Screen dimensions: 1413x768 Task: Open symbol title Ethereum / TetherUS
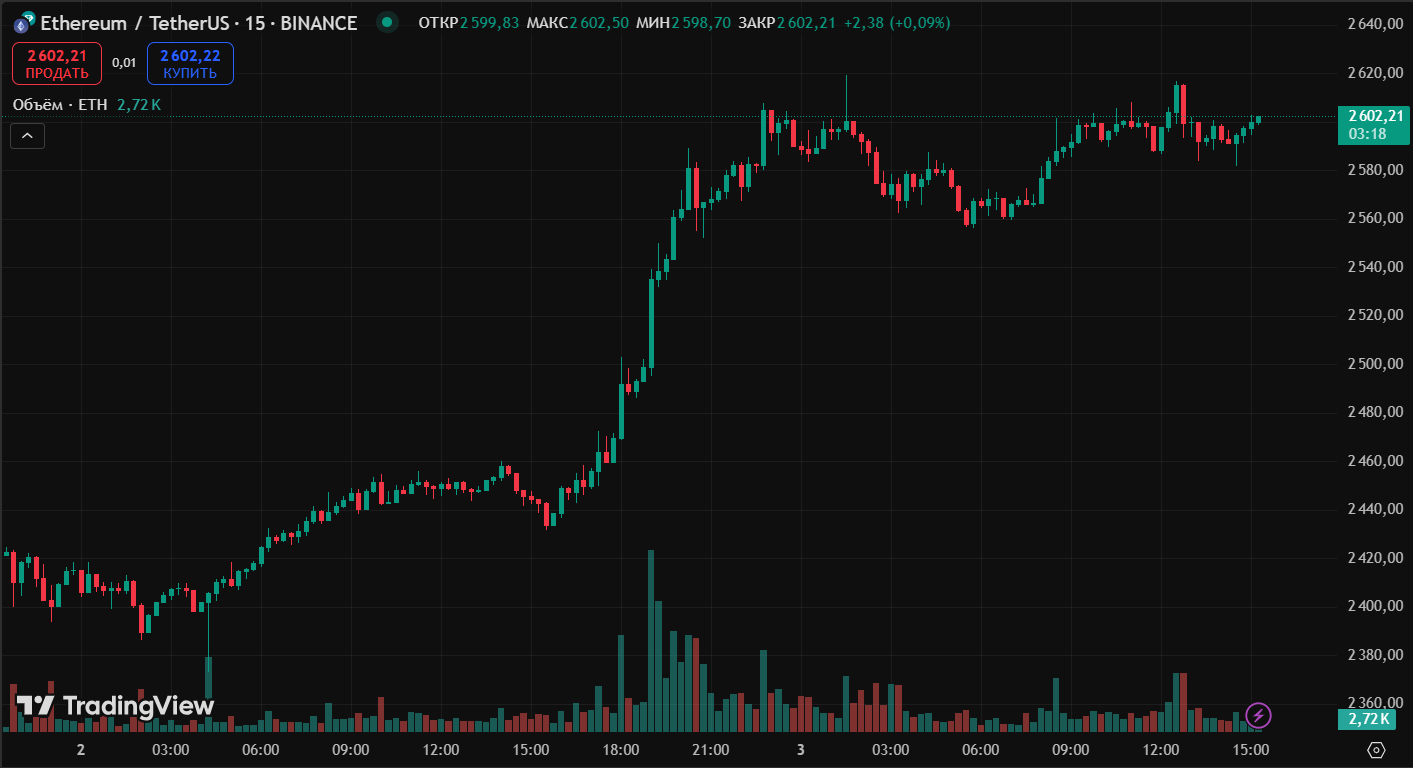pyautogui.click(x=198, y=23)
